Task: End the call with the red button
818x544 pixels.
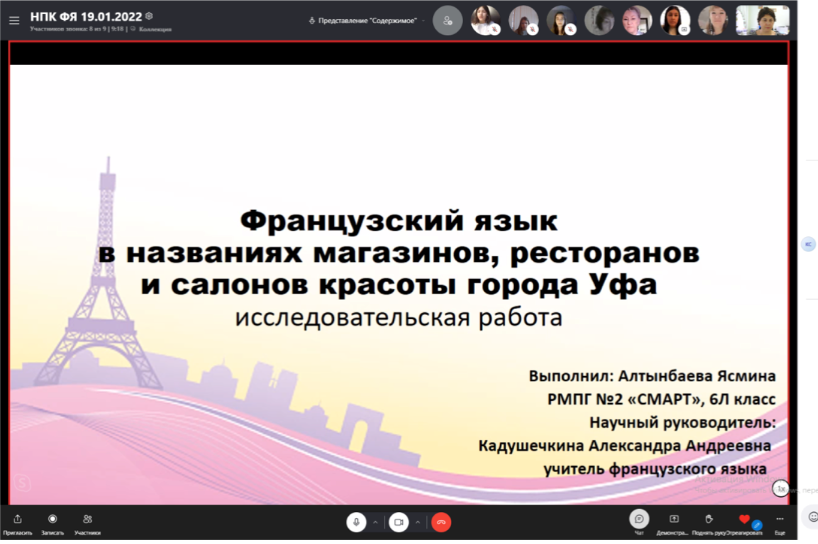Action: click(x=441, y=522)
